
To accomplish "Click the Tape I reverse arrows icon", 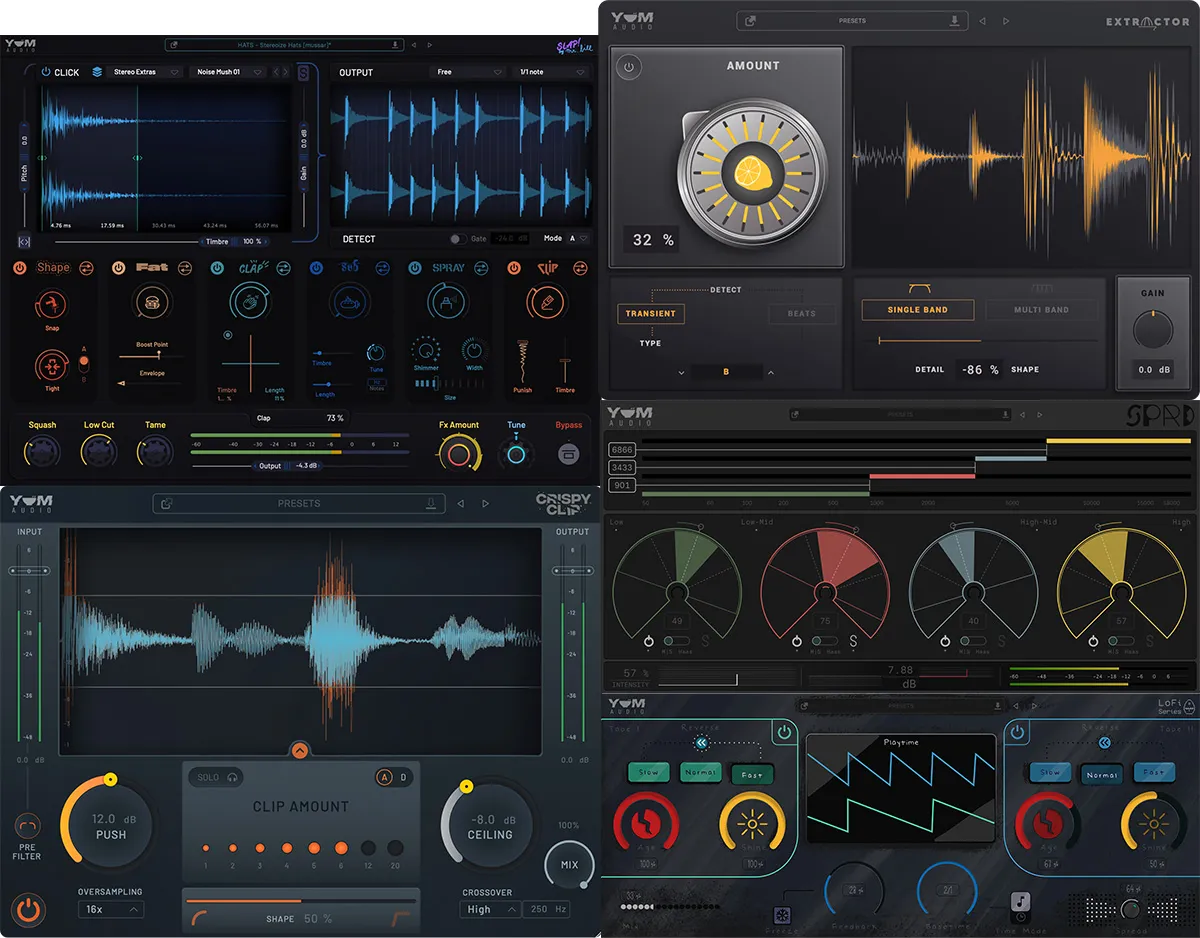I will tap(702, 743).
